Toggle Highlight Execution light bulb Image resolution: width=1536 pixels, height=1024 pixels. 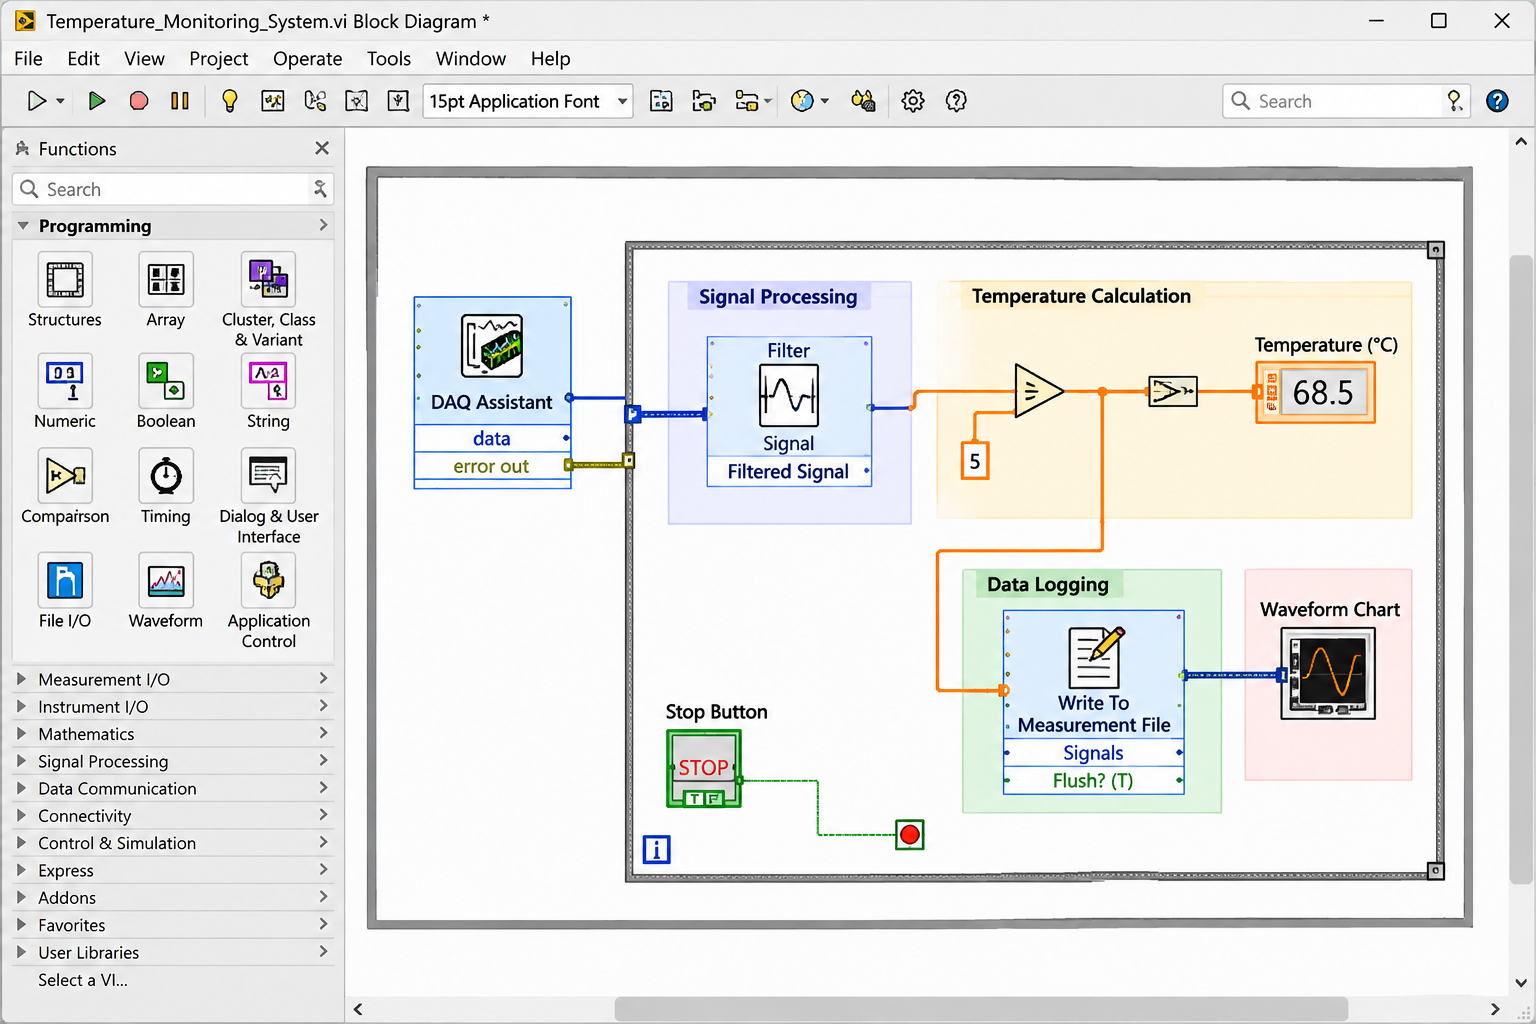[230, 101]
